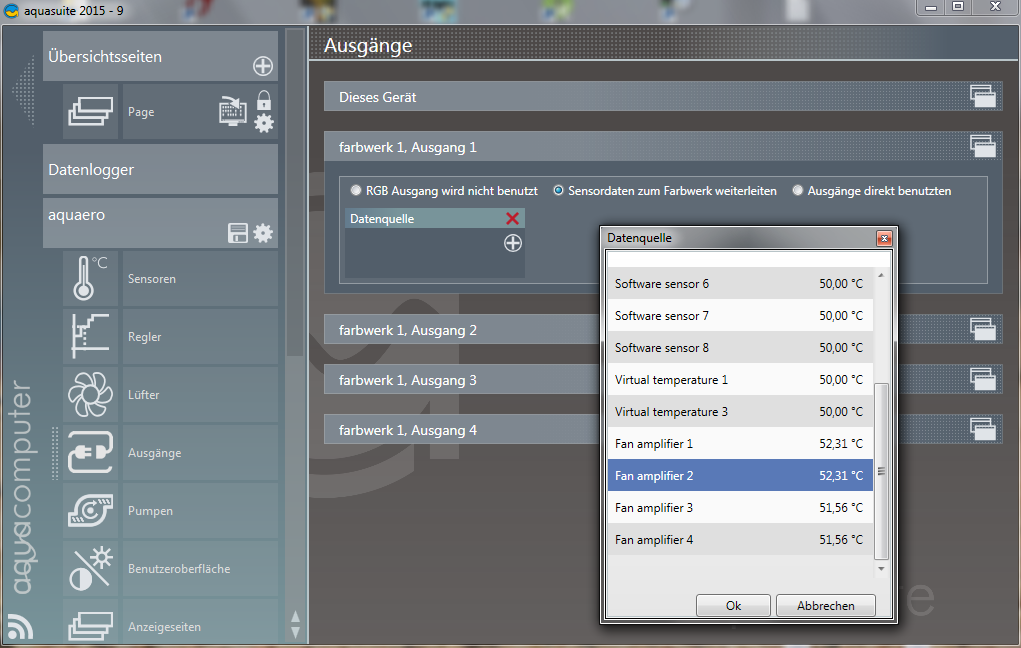Image resolution: width=1021 pixels, height=648 pixels.
Task: Select 'Sensordaten zum Farbwerk weiterleiten' option
Action: (559, 190)
